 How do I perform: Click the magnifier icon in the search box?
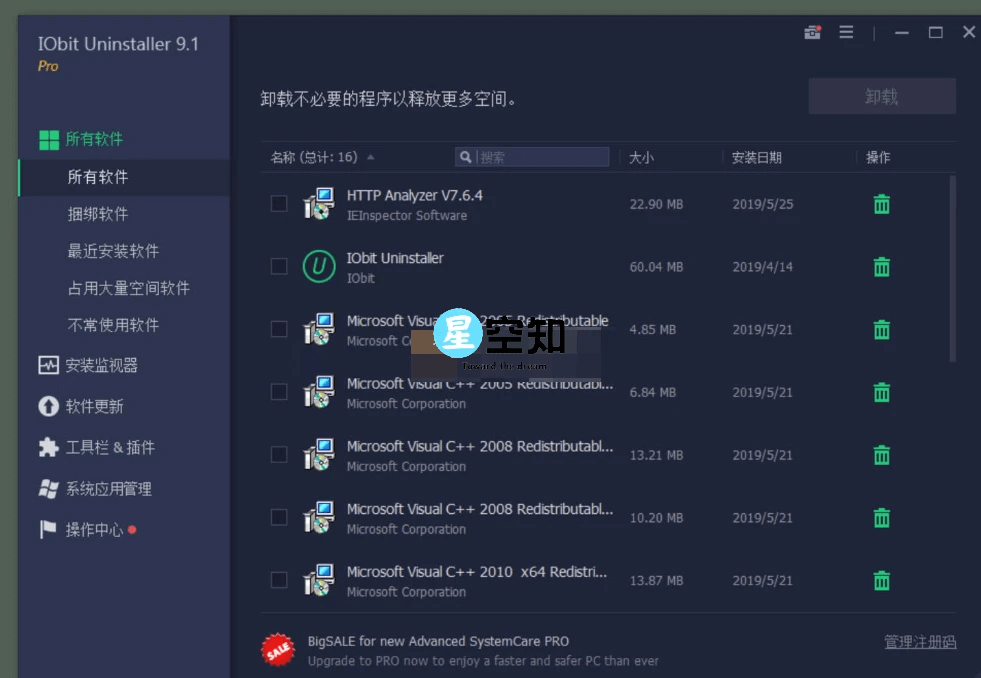click(x=465, y=157)
